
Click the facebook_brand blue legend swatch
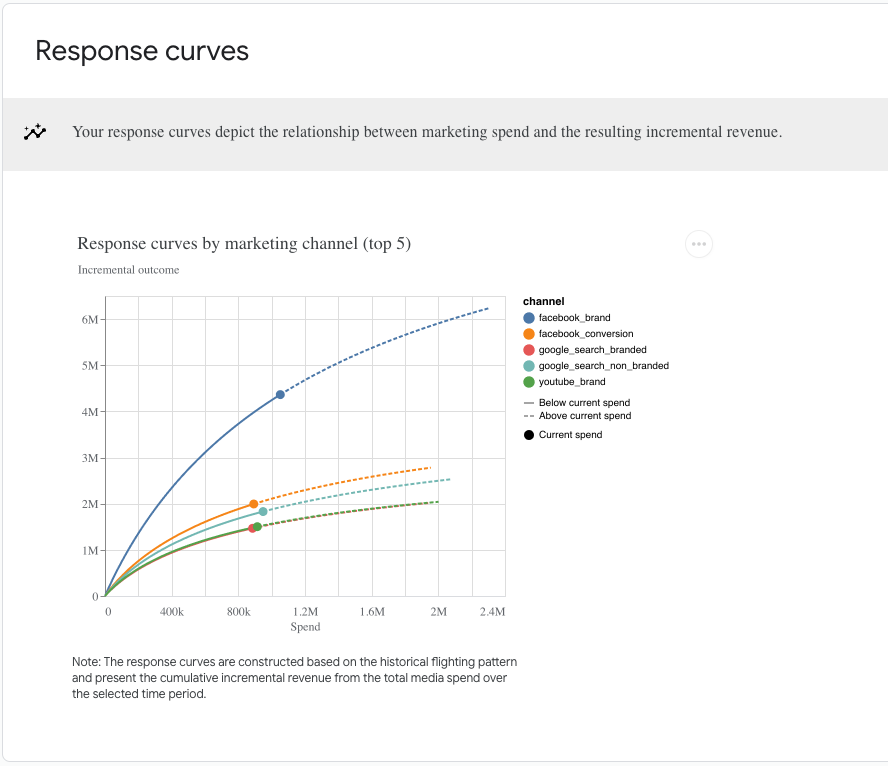coord(529,318)
